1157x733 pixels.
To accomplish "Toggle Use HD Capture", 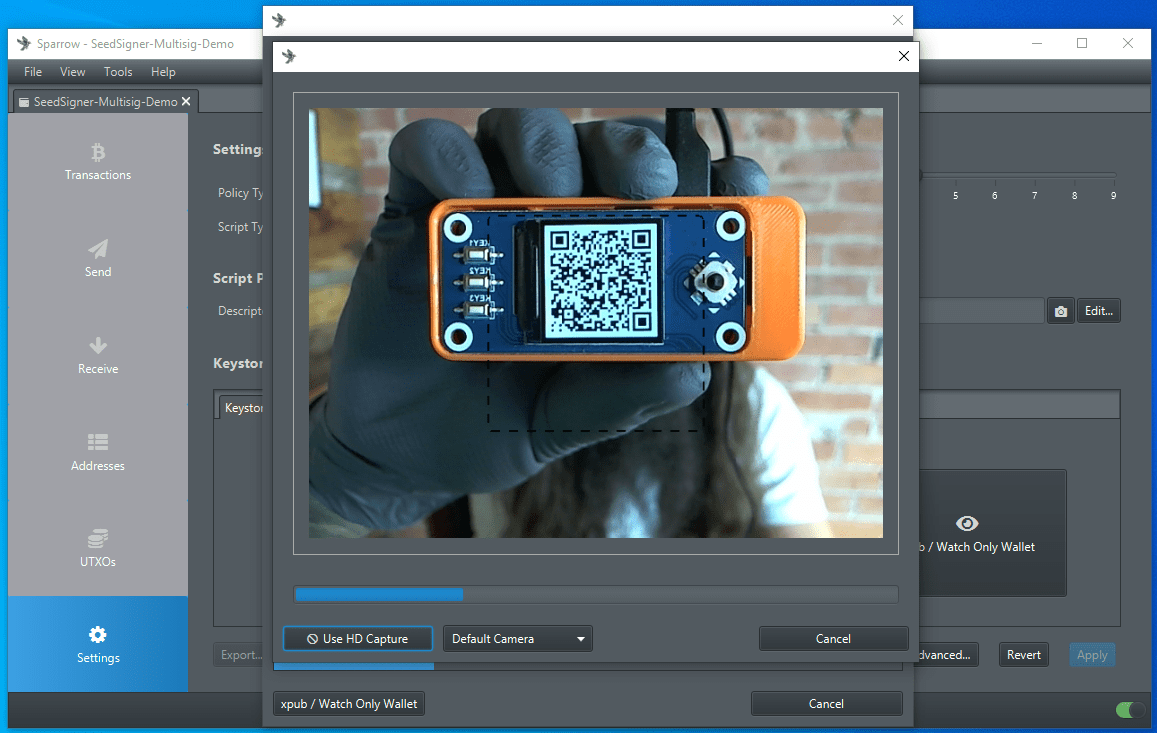I will [x=358, y=639].
